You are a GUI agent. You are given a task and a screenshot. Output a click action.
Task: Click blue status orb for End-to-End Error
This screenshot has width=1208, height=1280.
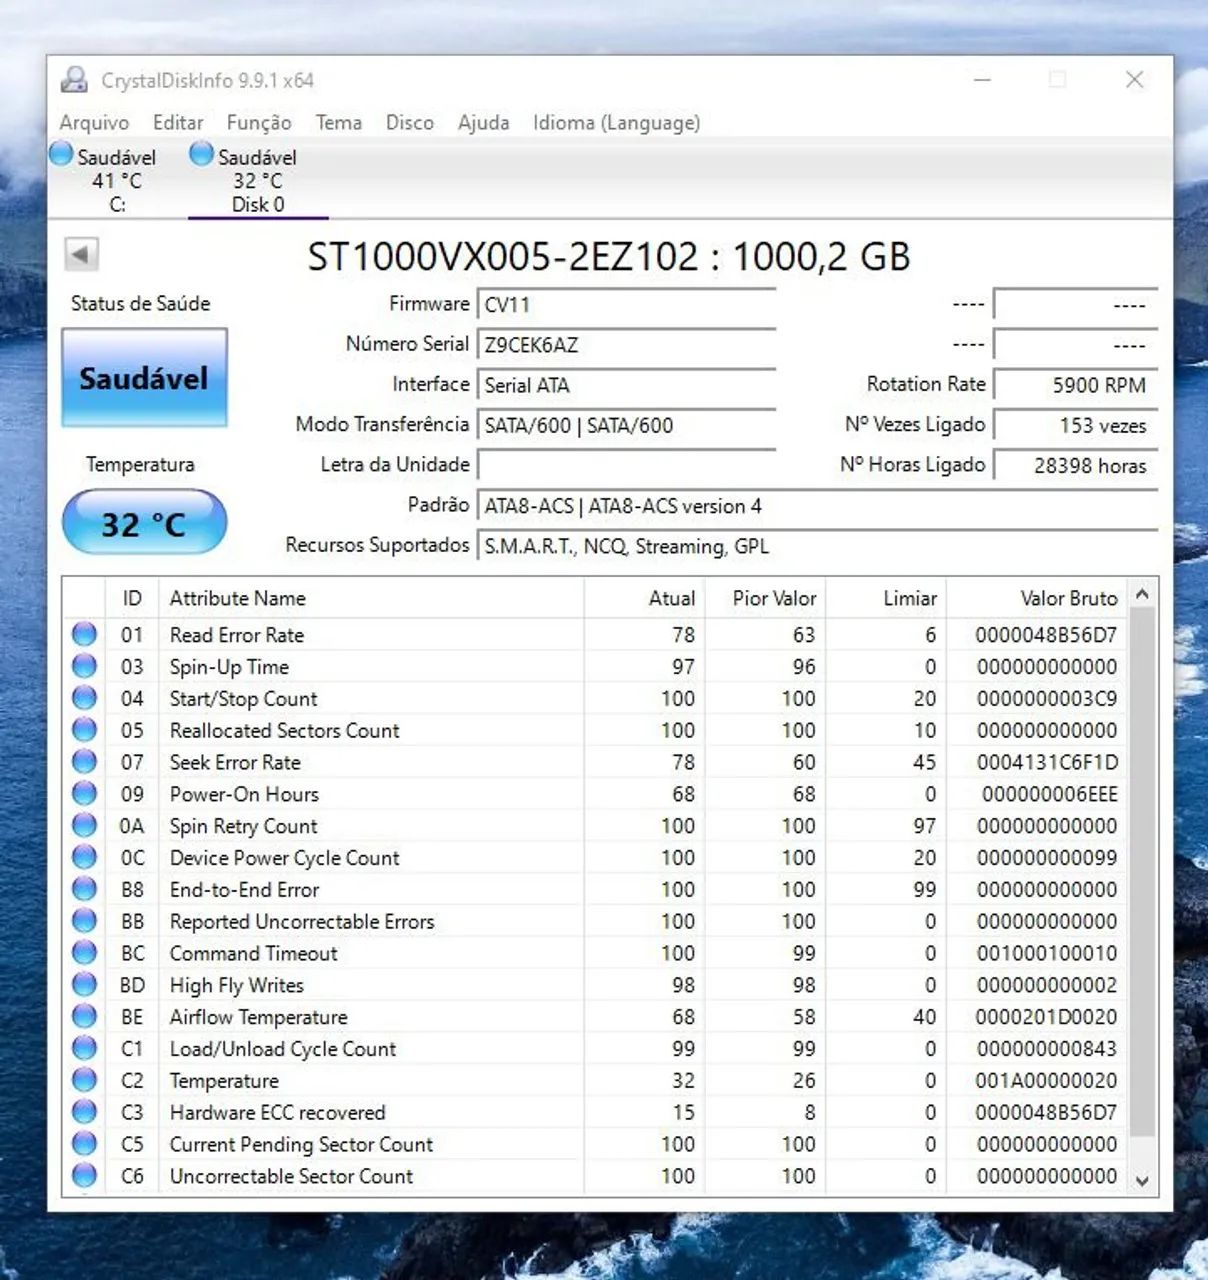tap(84, 889)
